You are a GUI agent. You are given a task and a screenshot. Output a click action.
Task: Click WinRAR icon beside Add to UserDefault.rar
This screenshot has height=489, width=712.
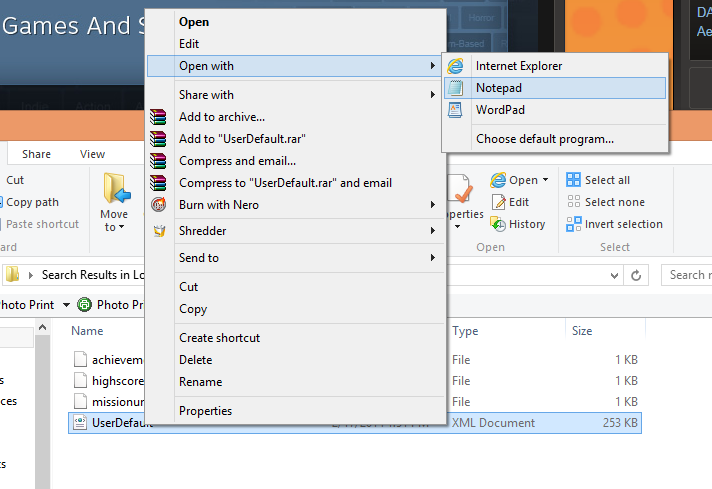point(158,139)
